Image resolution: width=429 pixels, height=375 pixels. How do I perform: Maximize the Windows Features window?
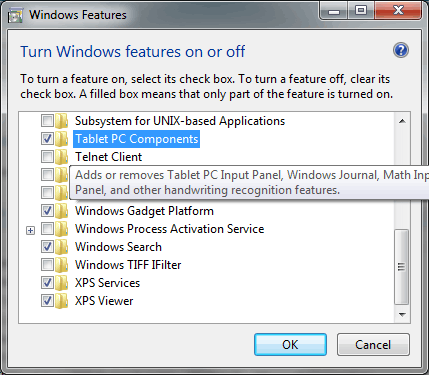361,11
